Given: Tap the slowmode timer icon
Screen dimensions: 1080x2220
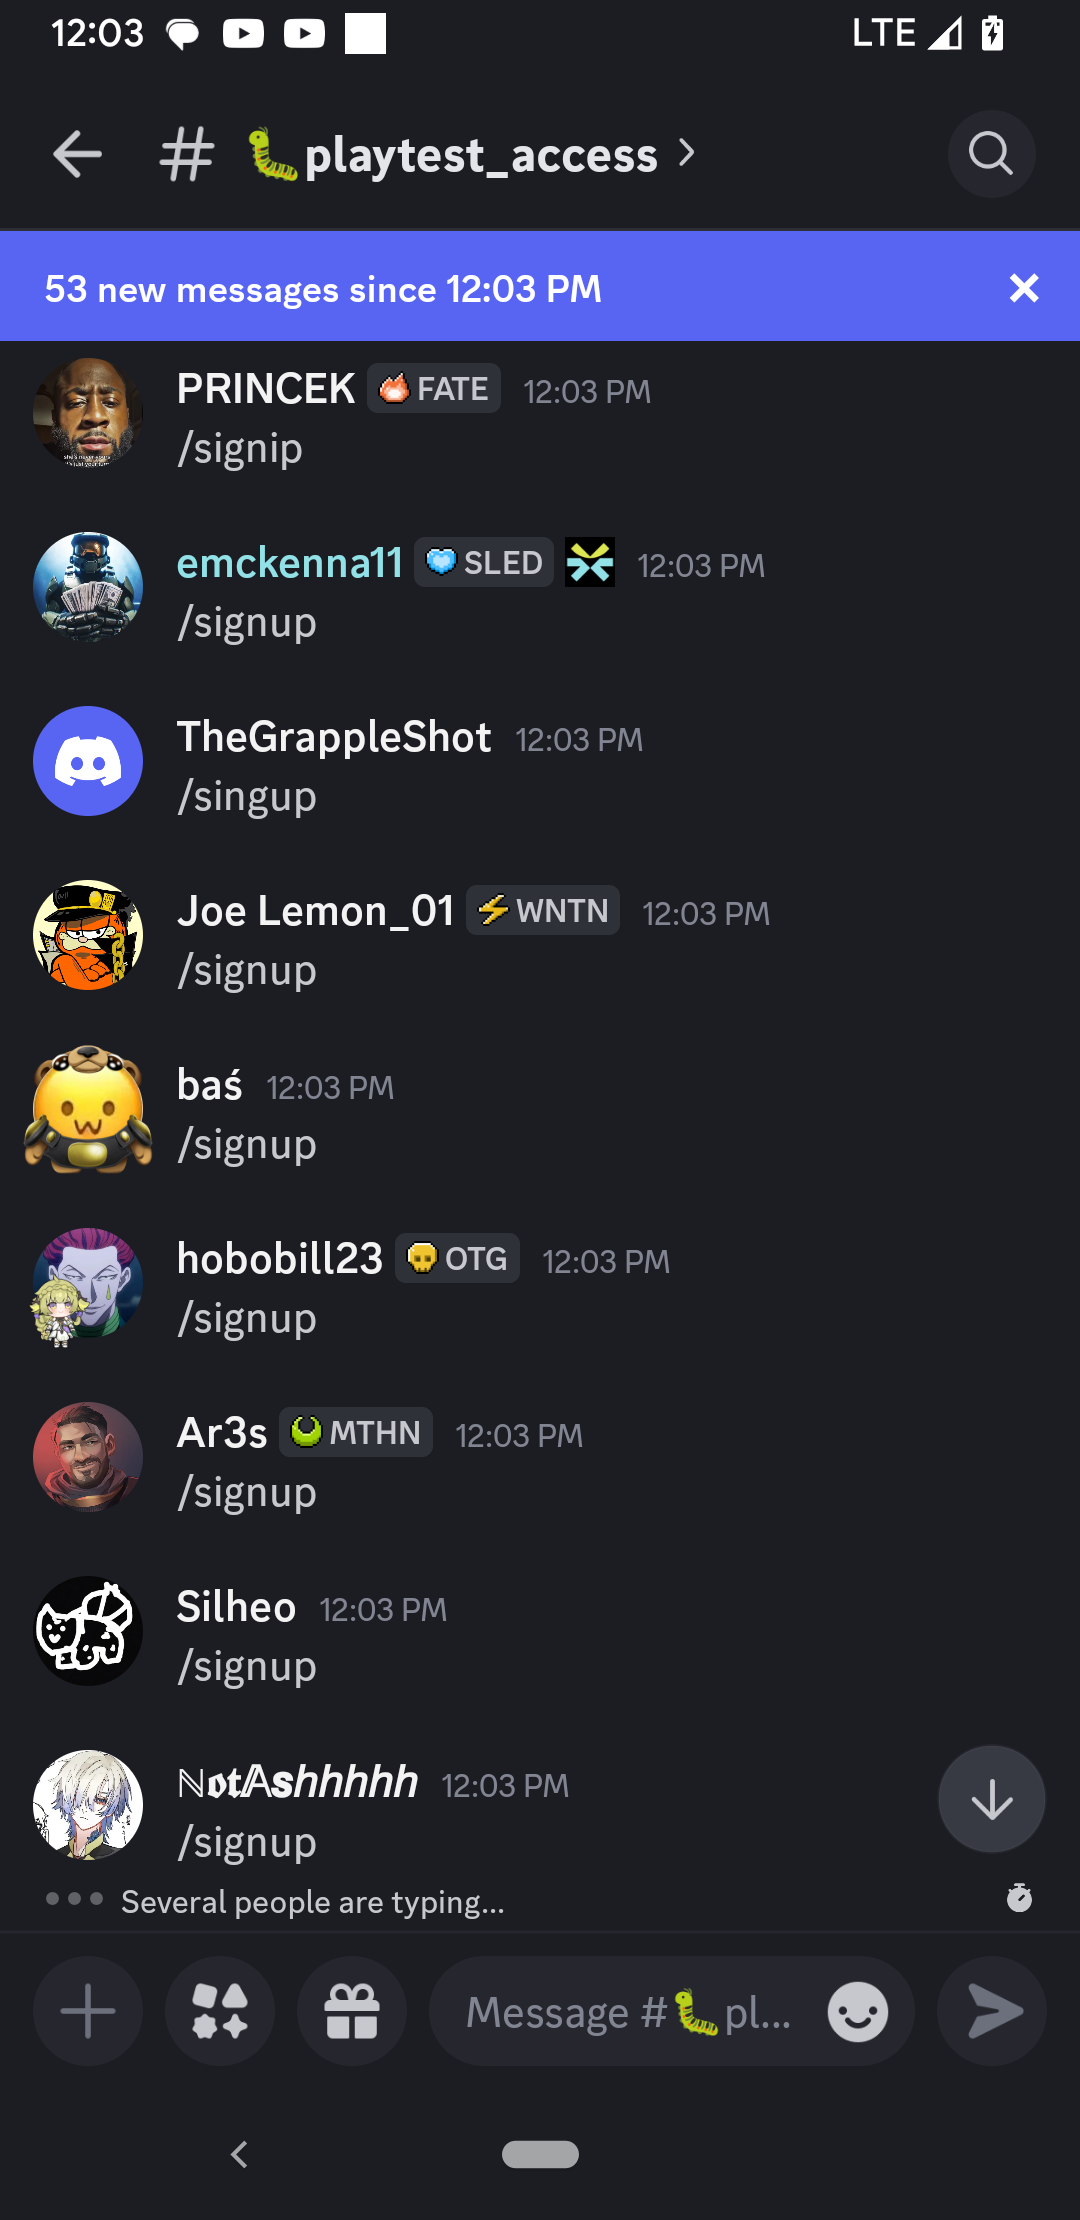Looking at the screenshot, I should (1019, 1897).
